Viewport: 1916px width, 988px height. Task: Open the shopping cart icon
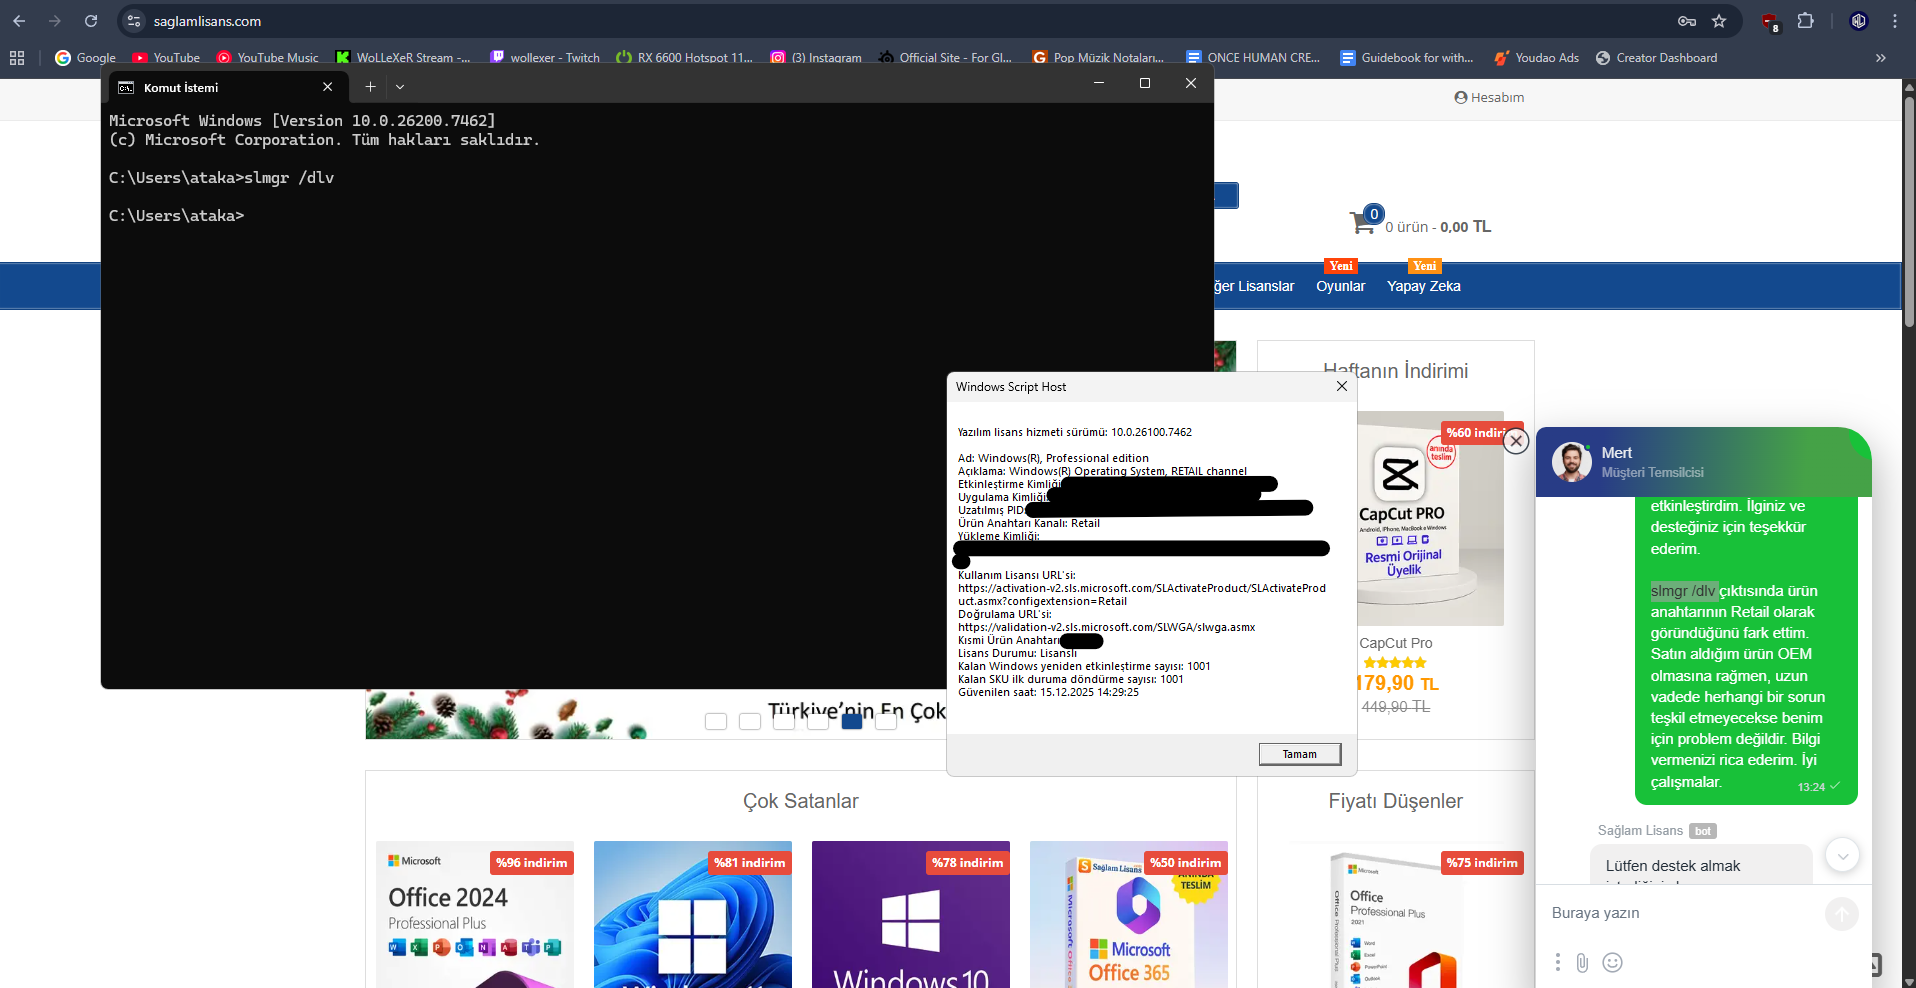(x=1364, y=221)
